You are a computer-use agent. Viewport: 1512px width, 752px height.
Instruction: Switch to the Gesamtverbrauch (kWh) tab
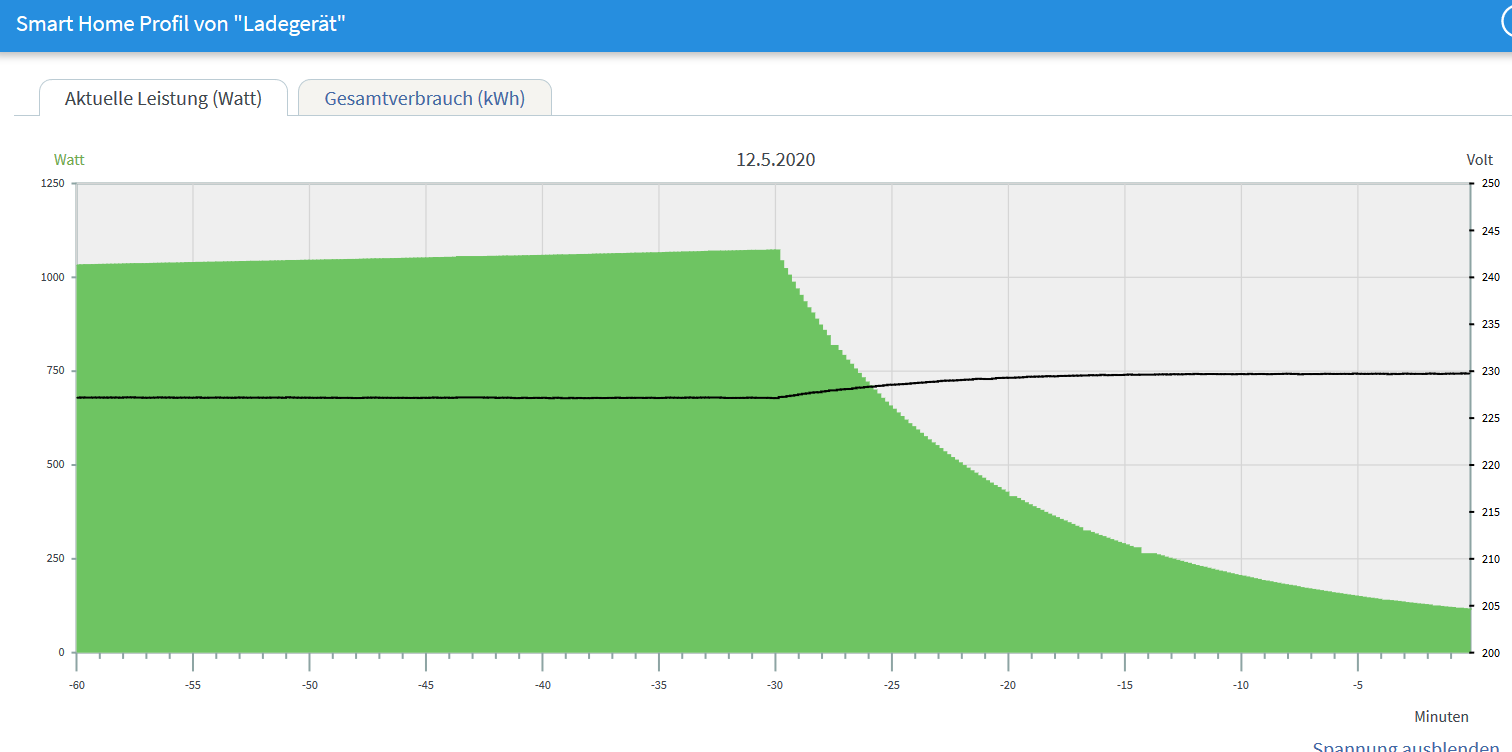[x=424, y=98]
